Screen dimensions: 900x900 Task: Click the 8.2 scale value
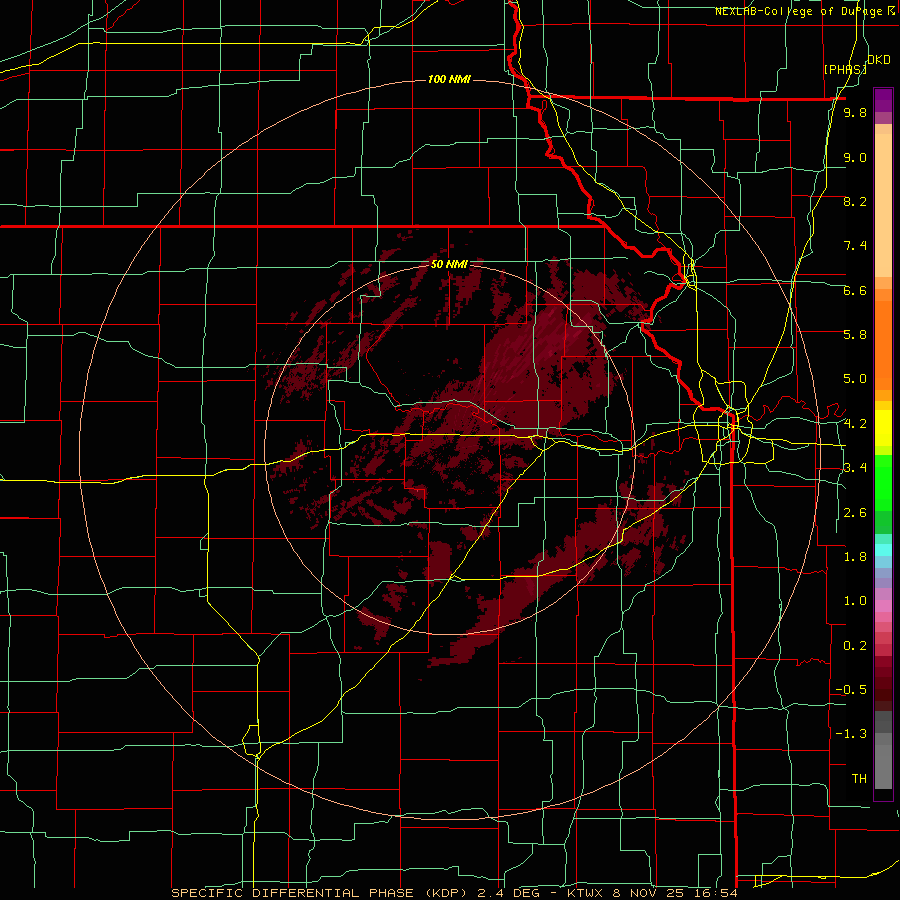(x=855, y=202)
